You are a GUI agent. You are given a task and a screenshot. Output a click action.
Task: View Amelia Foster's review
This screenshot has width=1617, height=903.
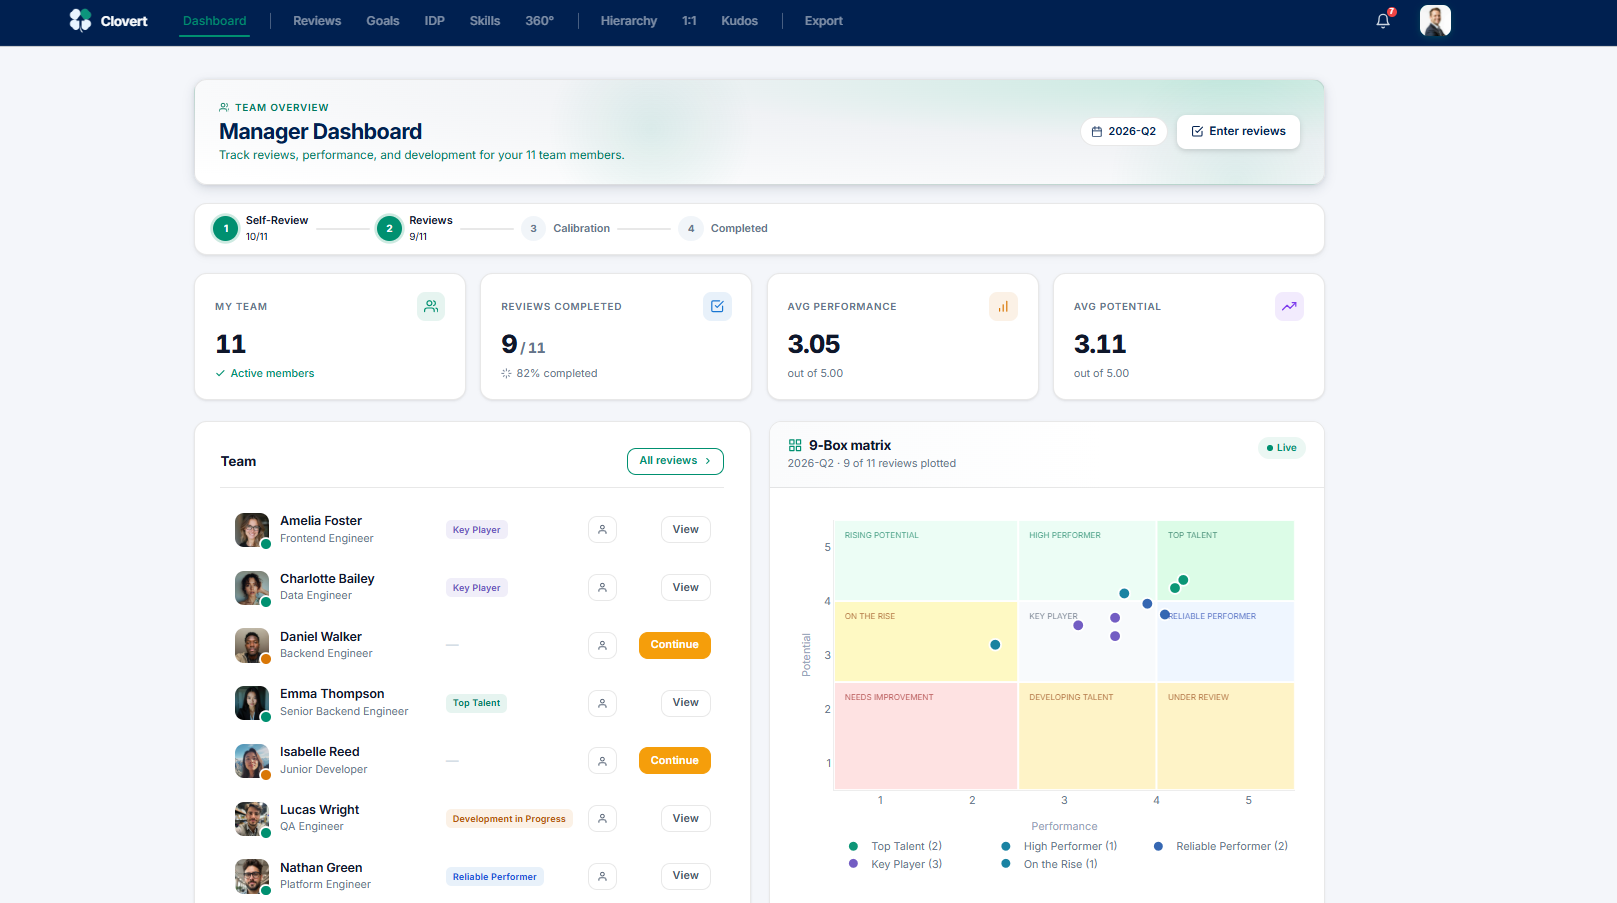coord(685,530)
